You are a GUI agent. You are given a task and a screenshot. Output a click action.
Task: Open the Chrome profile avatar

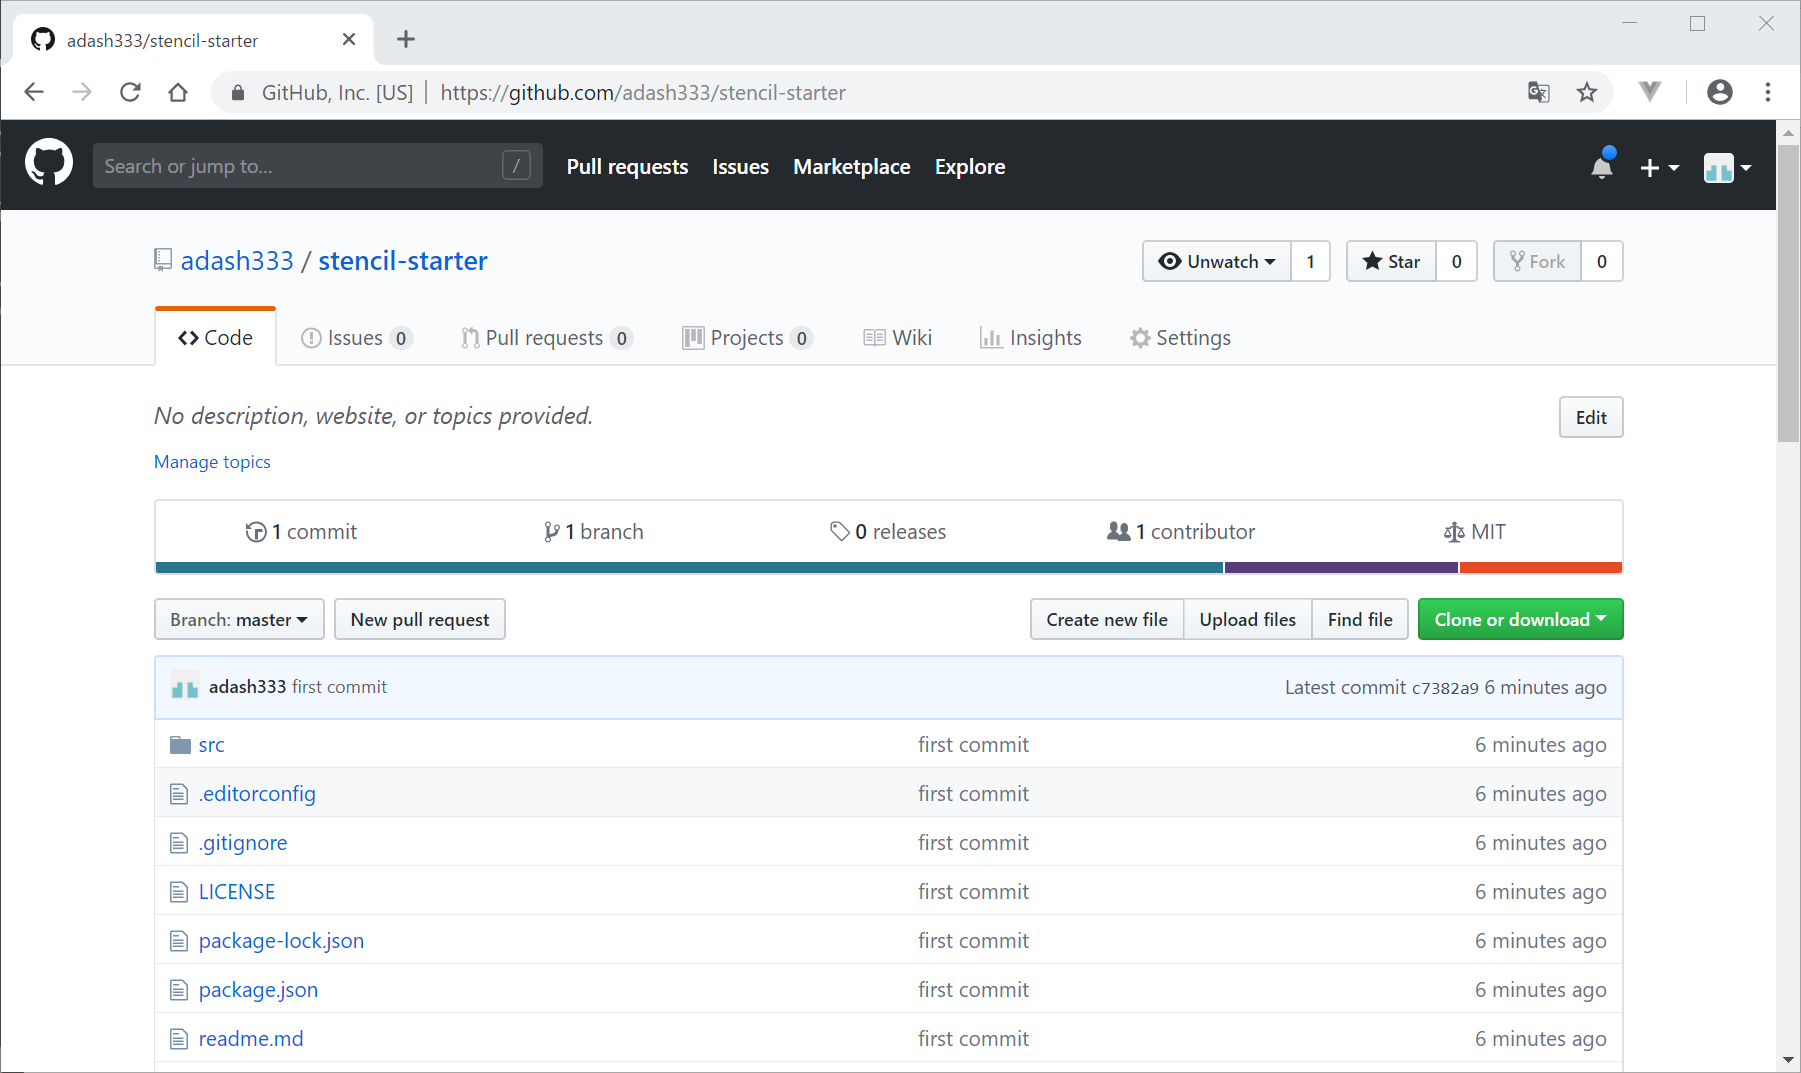(x=1720, y=92)
